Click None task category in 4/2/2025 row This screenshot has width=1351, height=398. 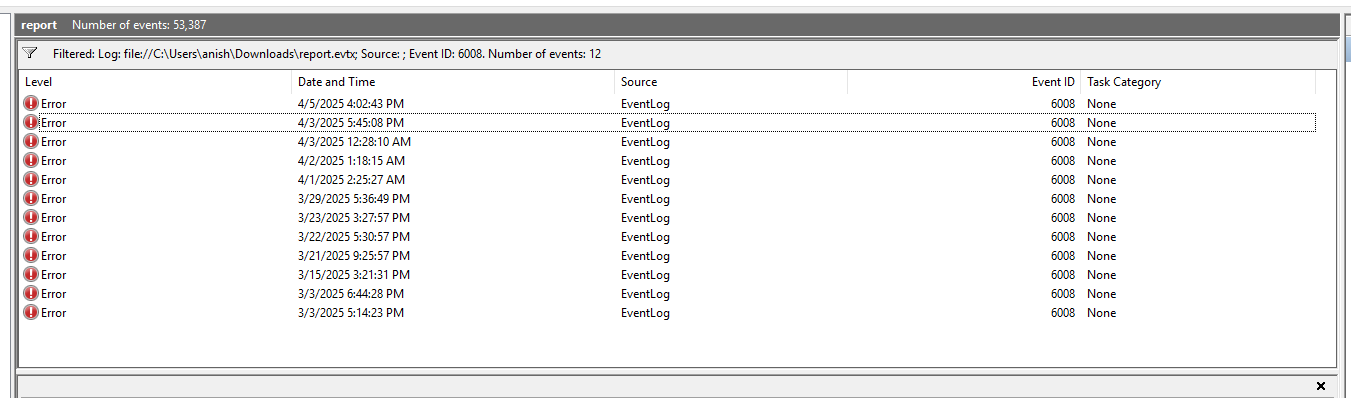1102,161
